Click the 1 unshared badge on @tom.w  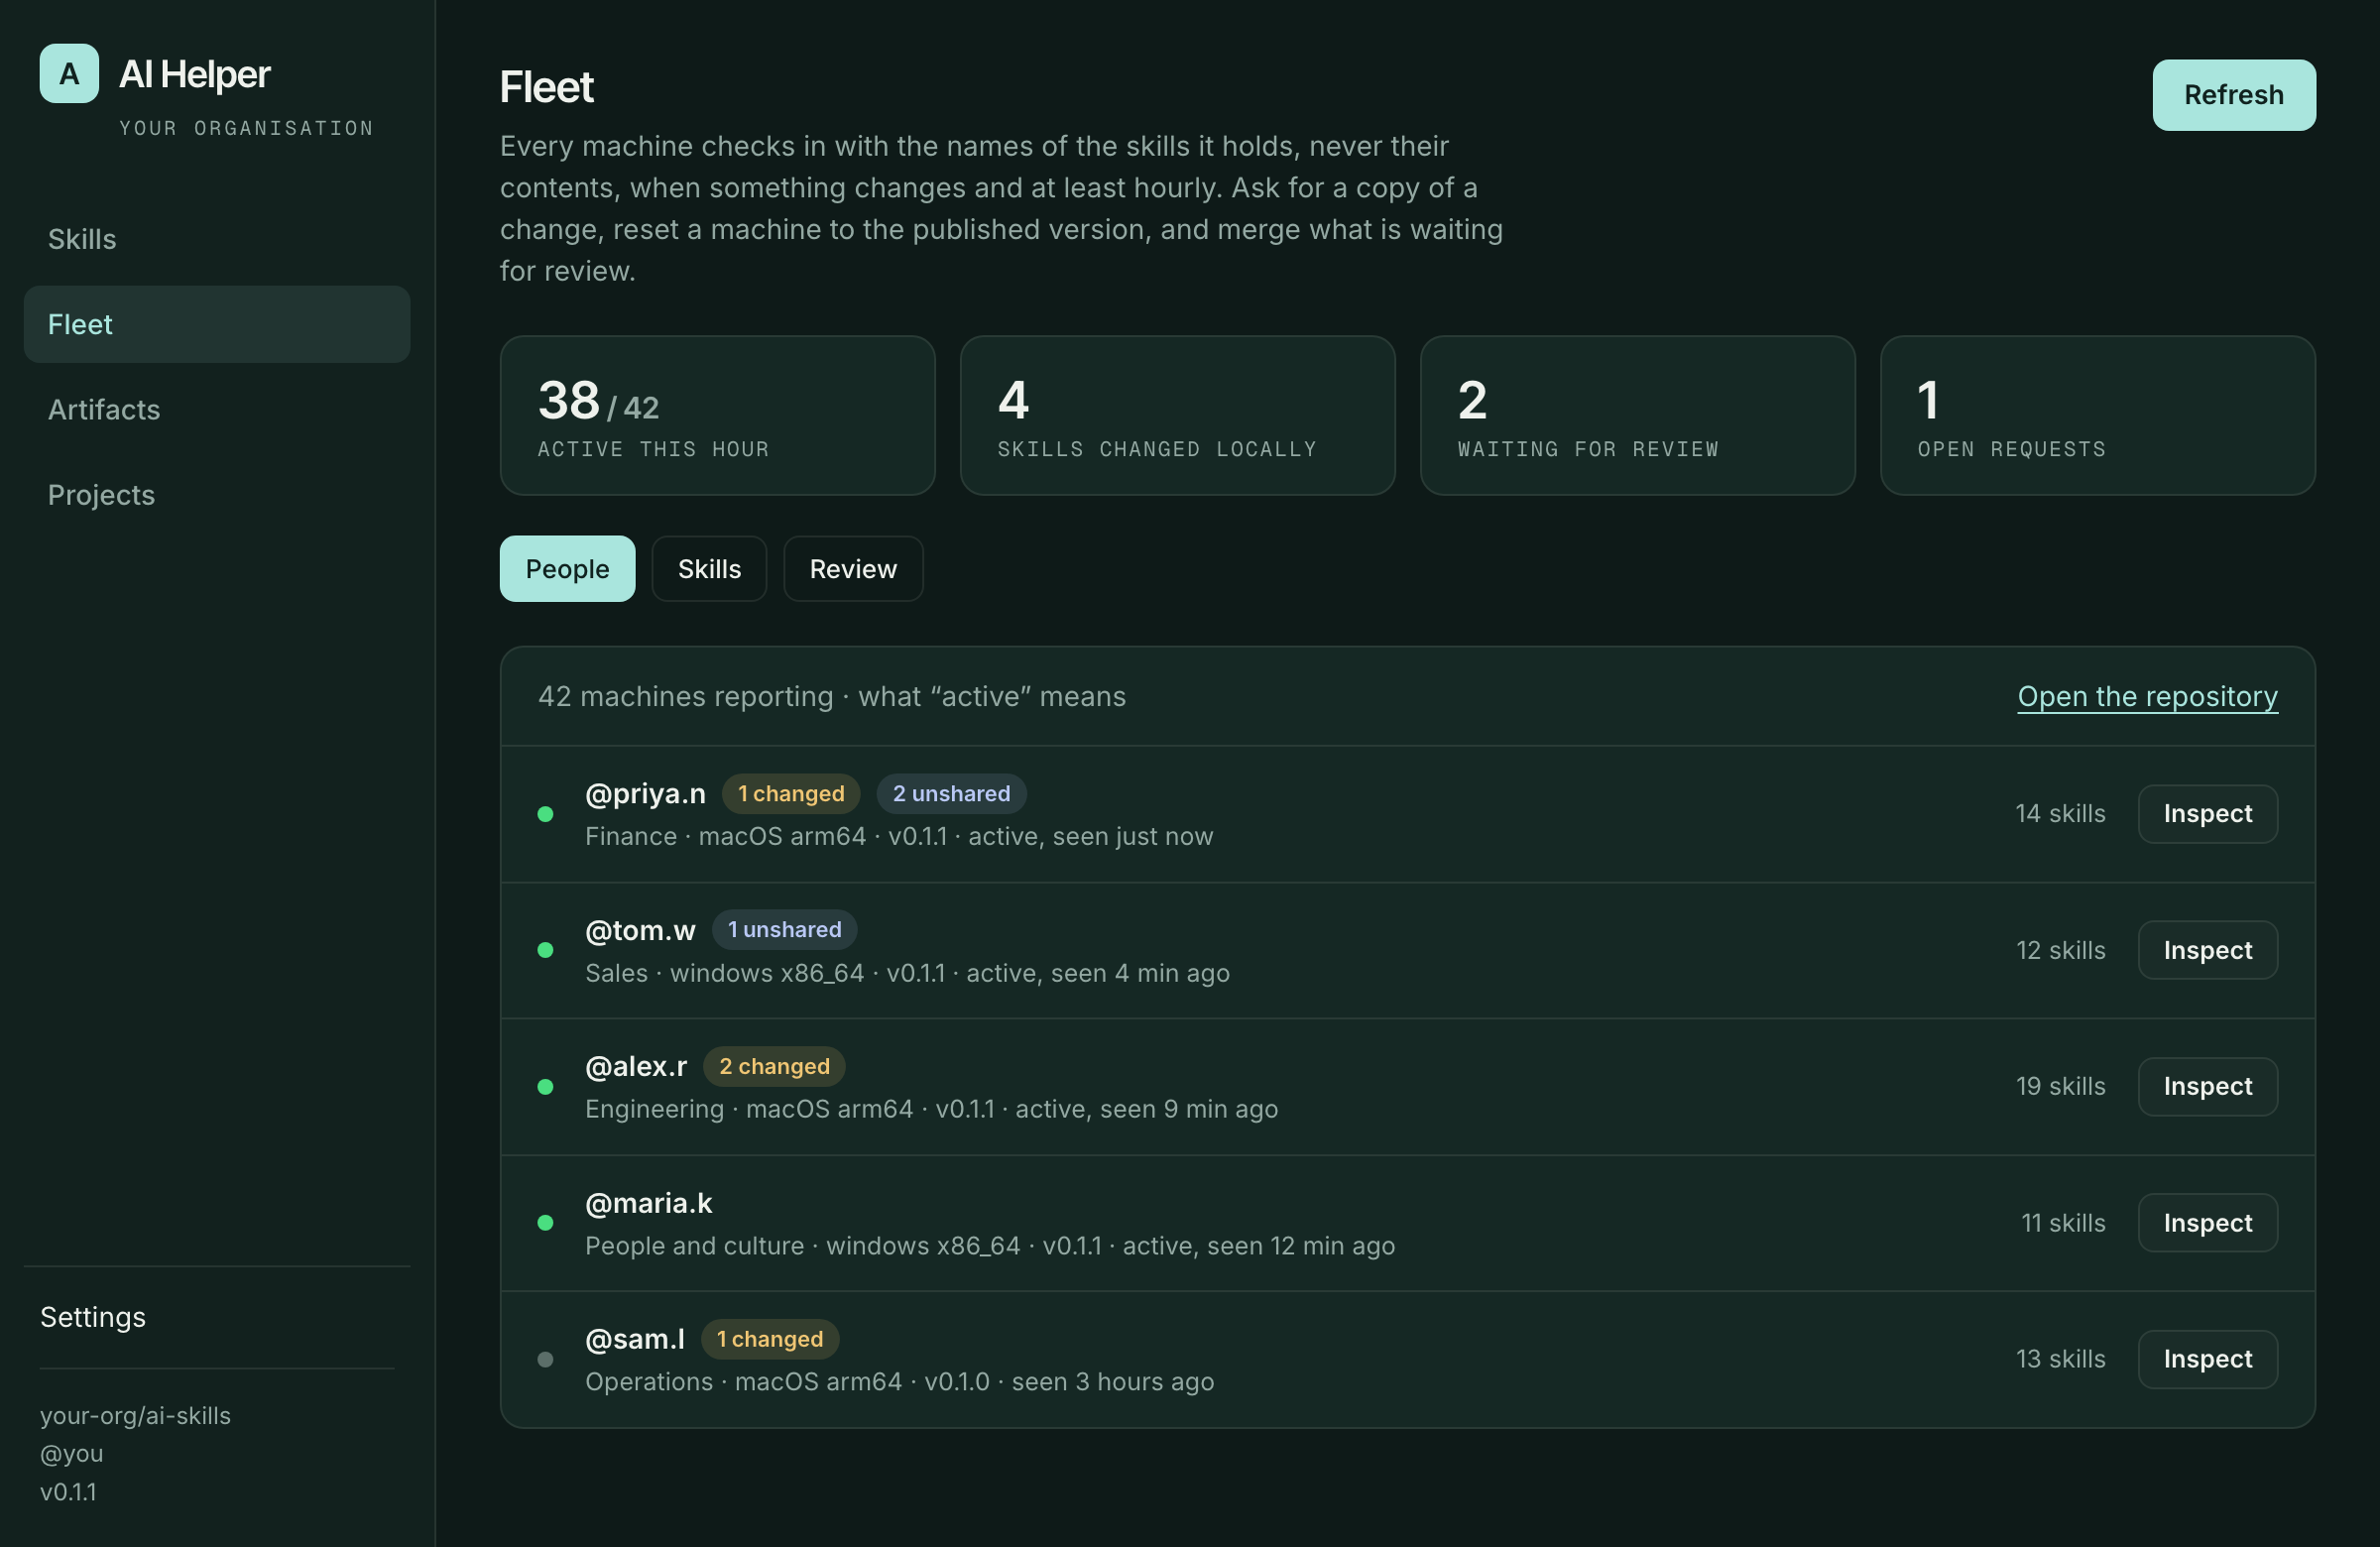click(x=784, y=929)
